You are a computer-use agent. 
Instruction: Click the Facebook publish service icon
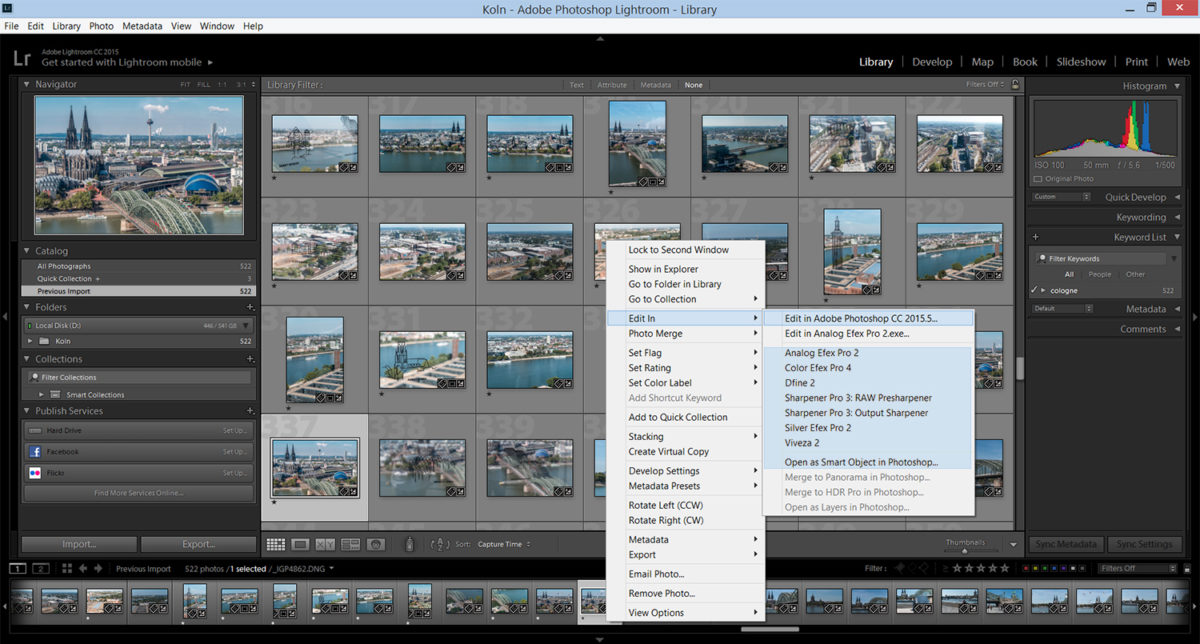point(35,452)
